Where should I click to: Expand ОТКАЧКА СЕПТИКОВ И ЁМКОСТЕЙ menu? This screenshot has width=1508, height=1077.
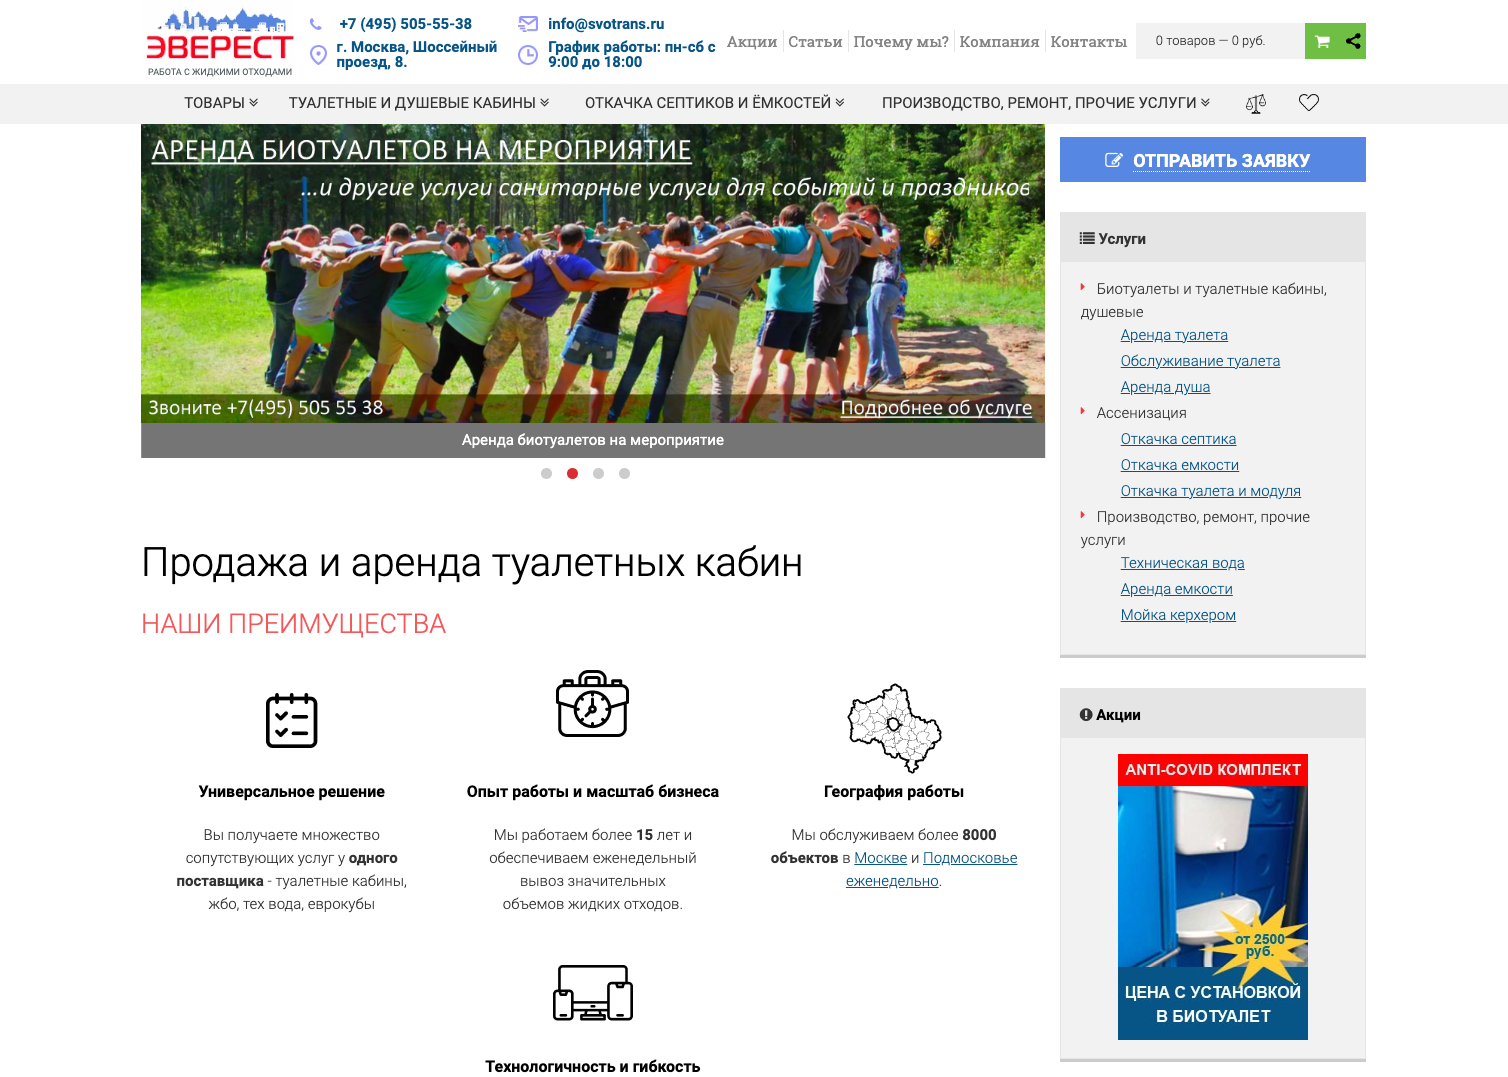coord(714,103)
